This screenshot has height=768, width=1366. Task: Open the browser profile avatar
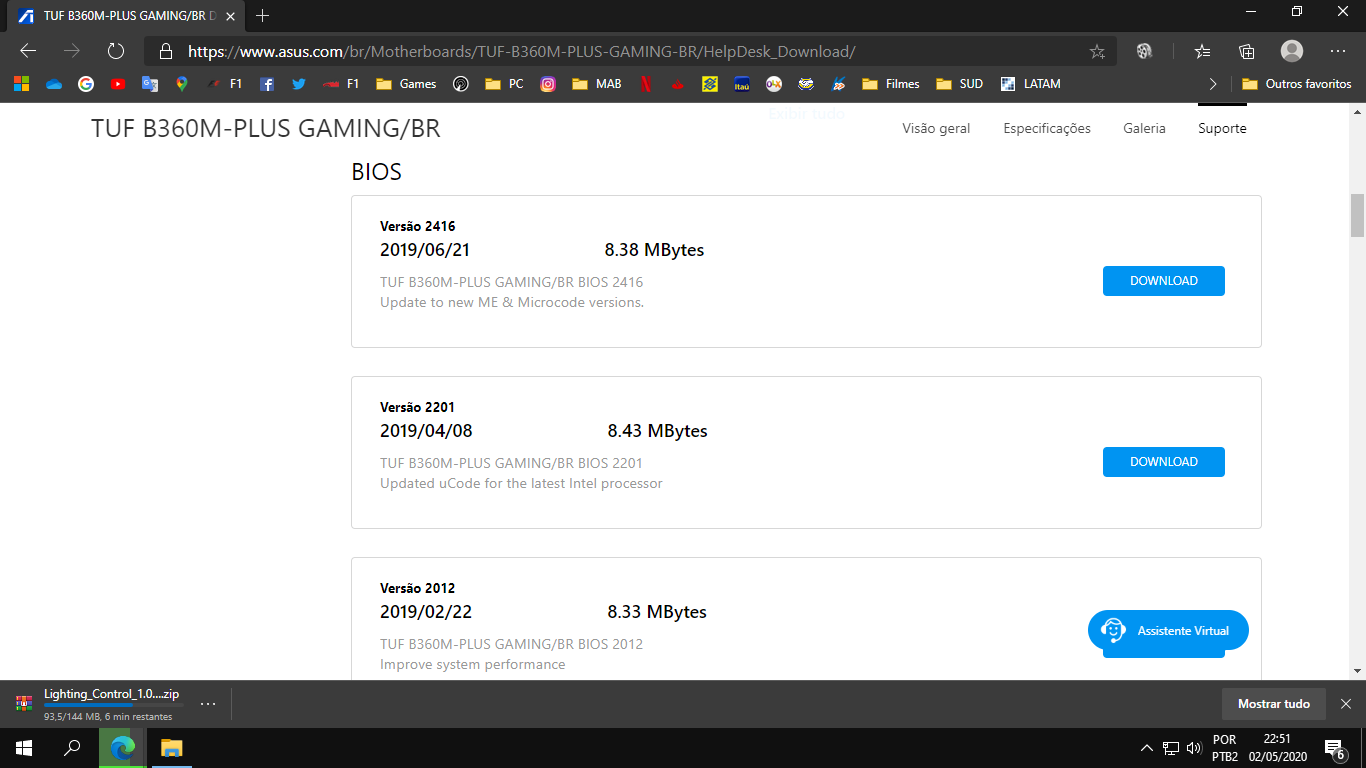(1292, 51)
